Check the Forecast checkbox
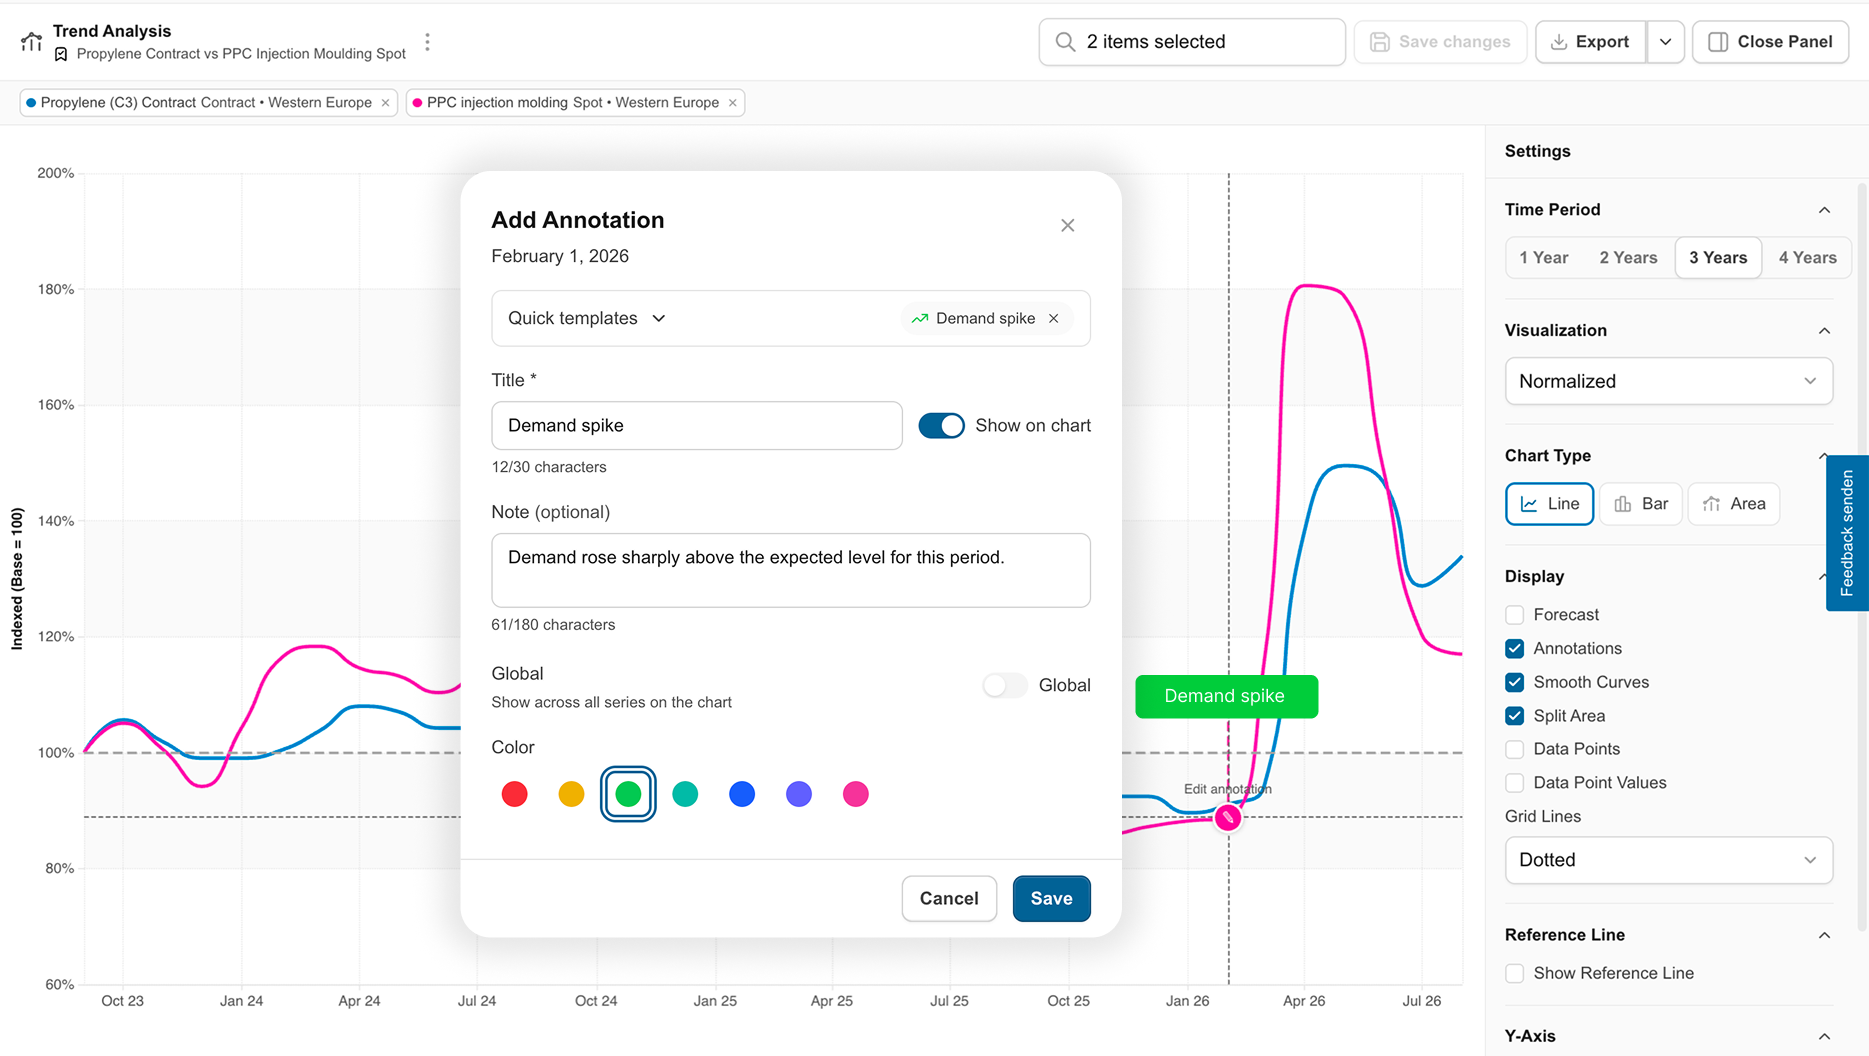 (x=1515, y=615)
